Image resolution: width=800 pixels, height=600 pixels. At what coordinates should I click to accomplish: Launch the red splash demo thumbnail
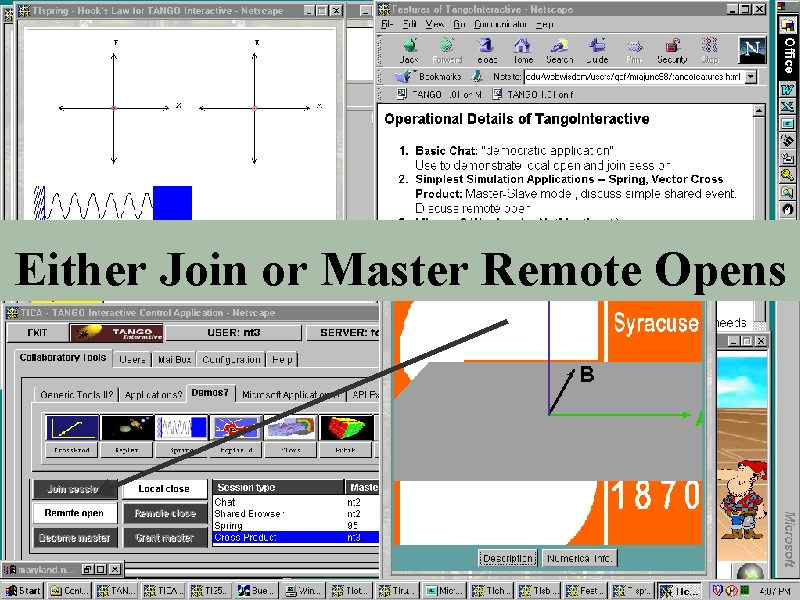click(236, 428)
